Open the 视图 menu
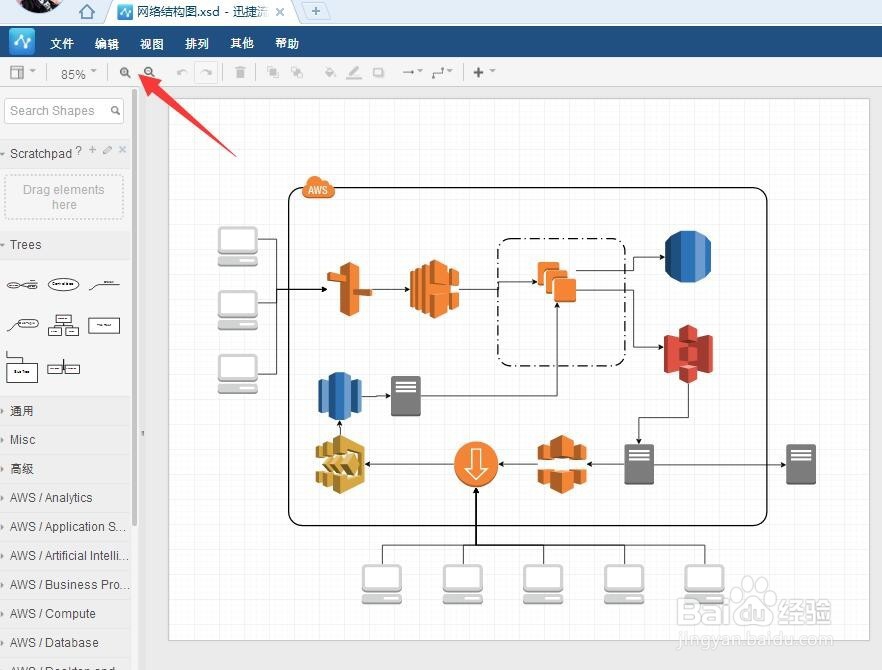 [x=152, y=43]
